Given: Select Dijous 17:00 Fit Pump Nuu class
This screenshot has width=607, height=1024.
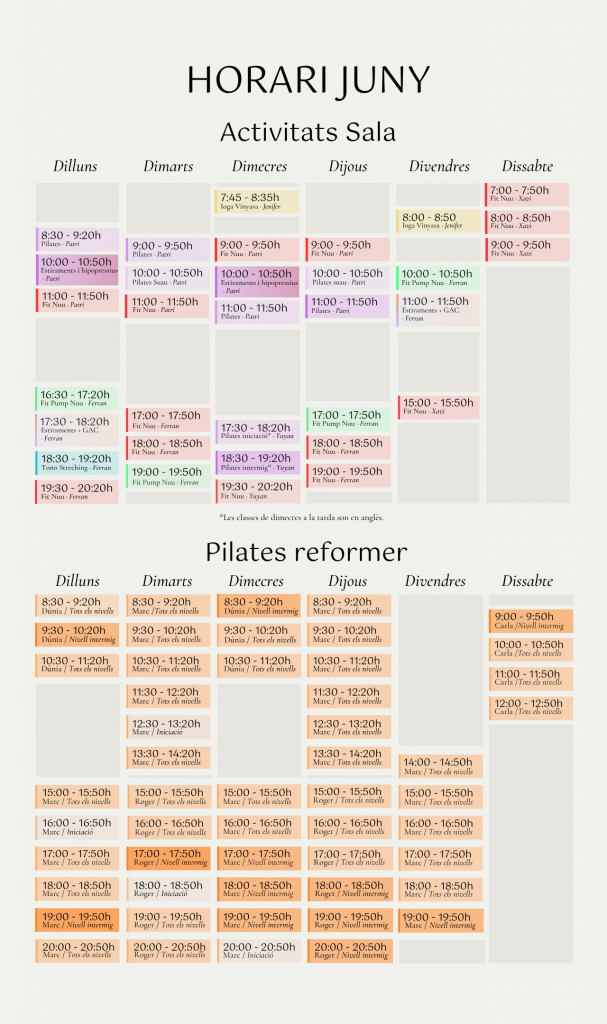Looking at the screenshot, I should pyautogui.click(x=348, y=419).
